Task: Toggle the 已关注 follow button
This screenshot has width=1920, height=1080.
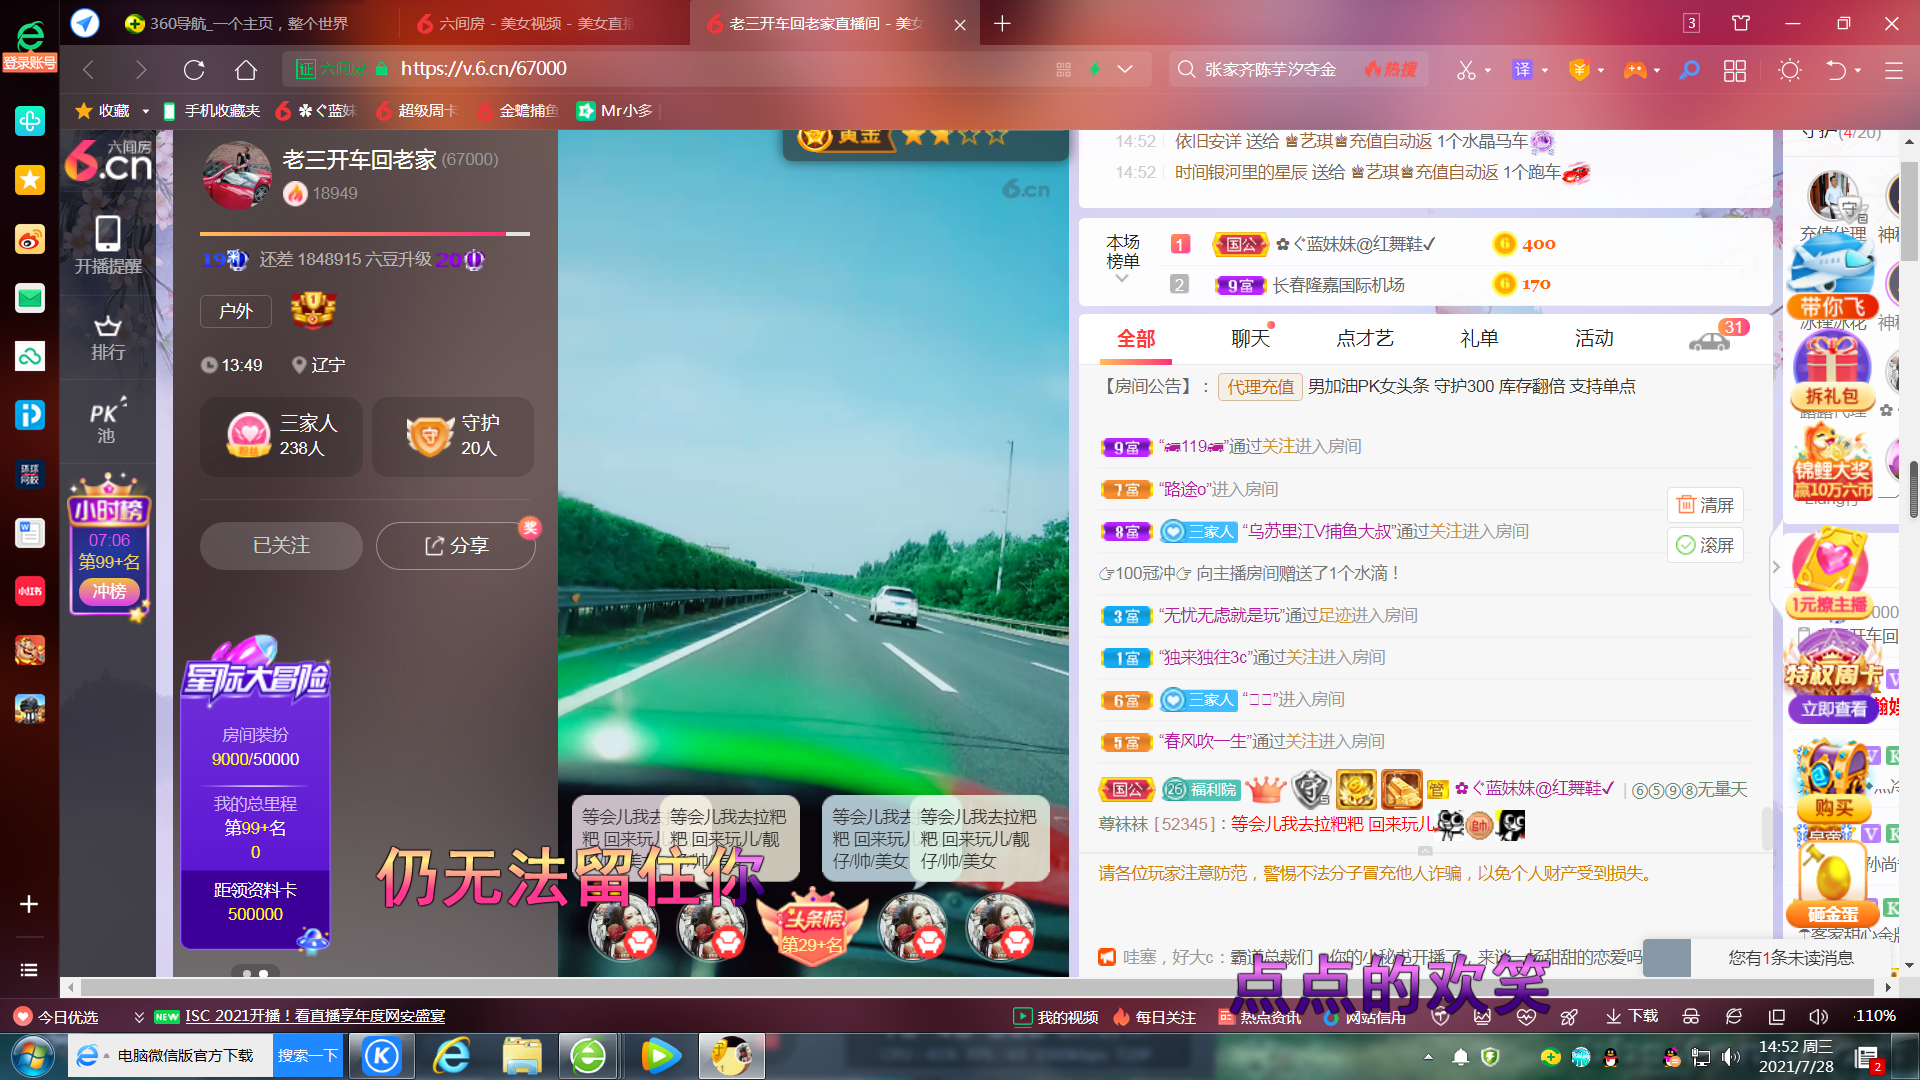Action: pyautogui.click(x=281, y=545)
